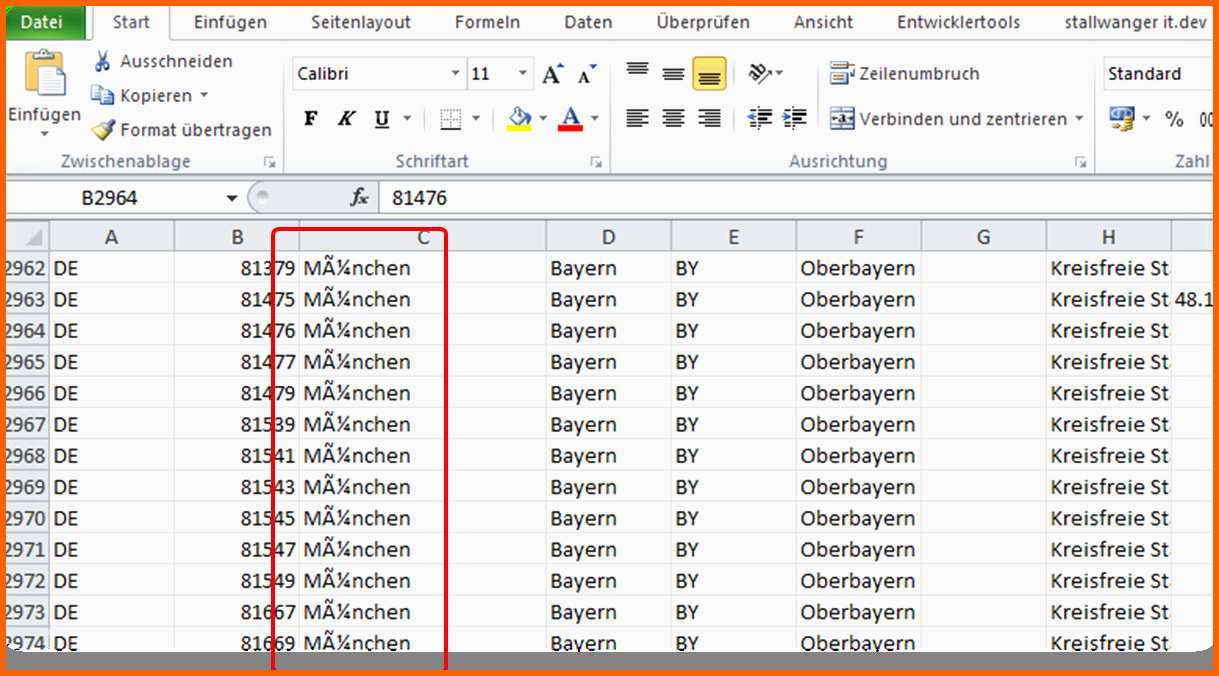Viewport: 1219px width, 676px height.
Task: Toggle highlighted bottom align button
Action: click(x=709, y=73)
